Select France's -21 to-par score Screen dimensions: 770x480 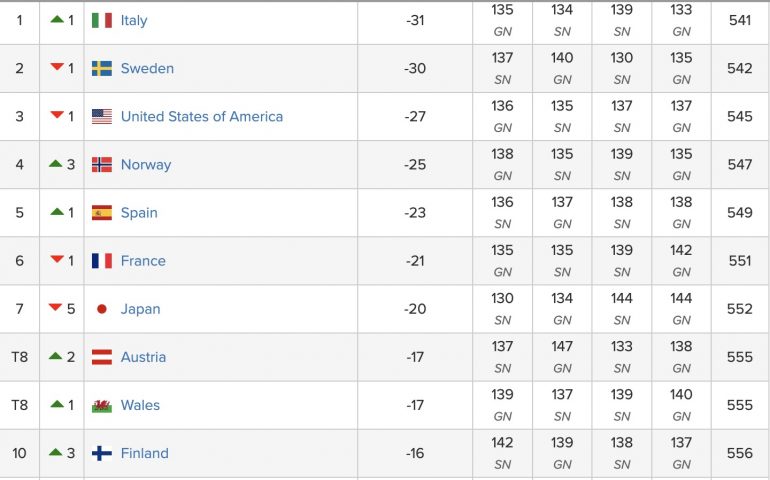pos(415,261)
